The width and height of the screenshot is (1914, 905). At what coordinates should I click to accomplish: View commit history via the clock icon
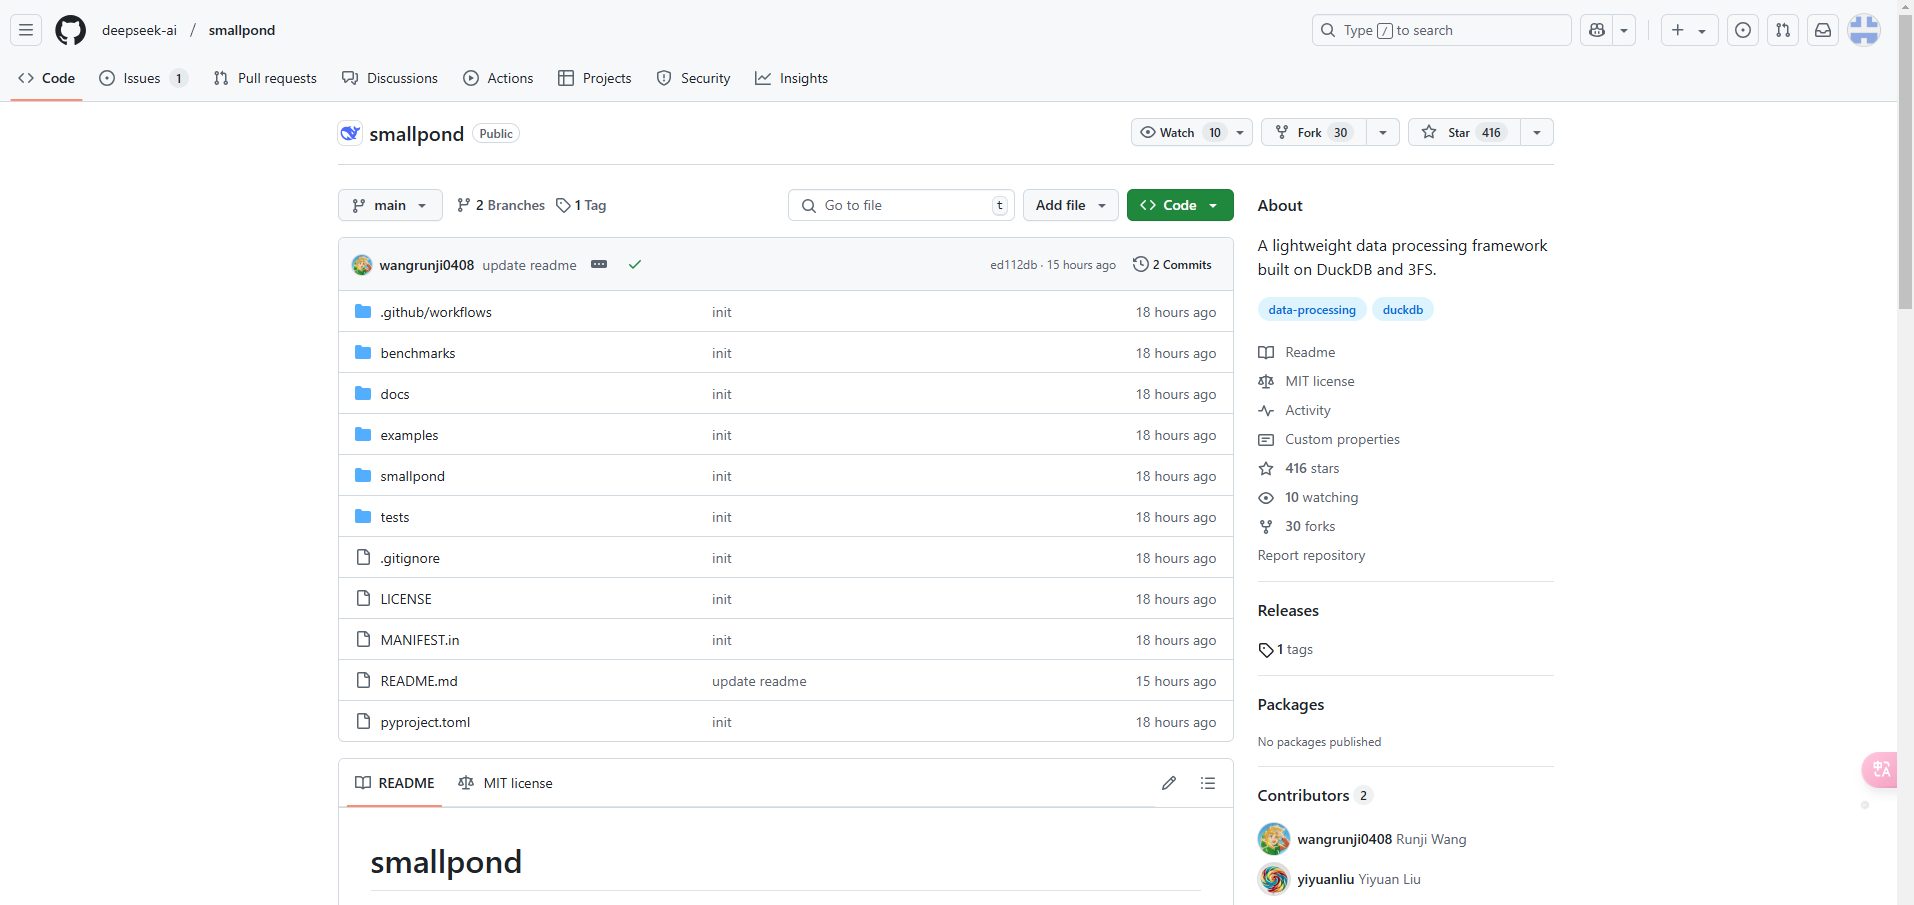coord(1141,264)
